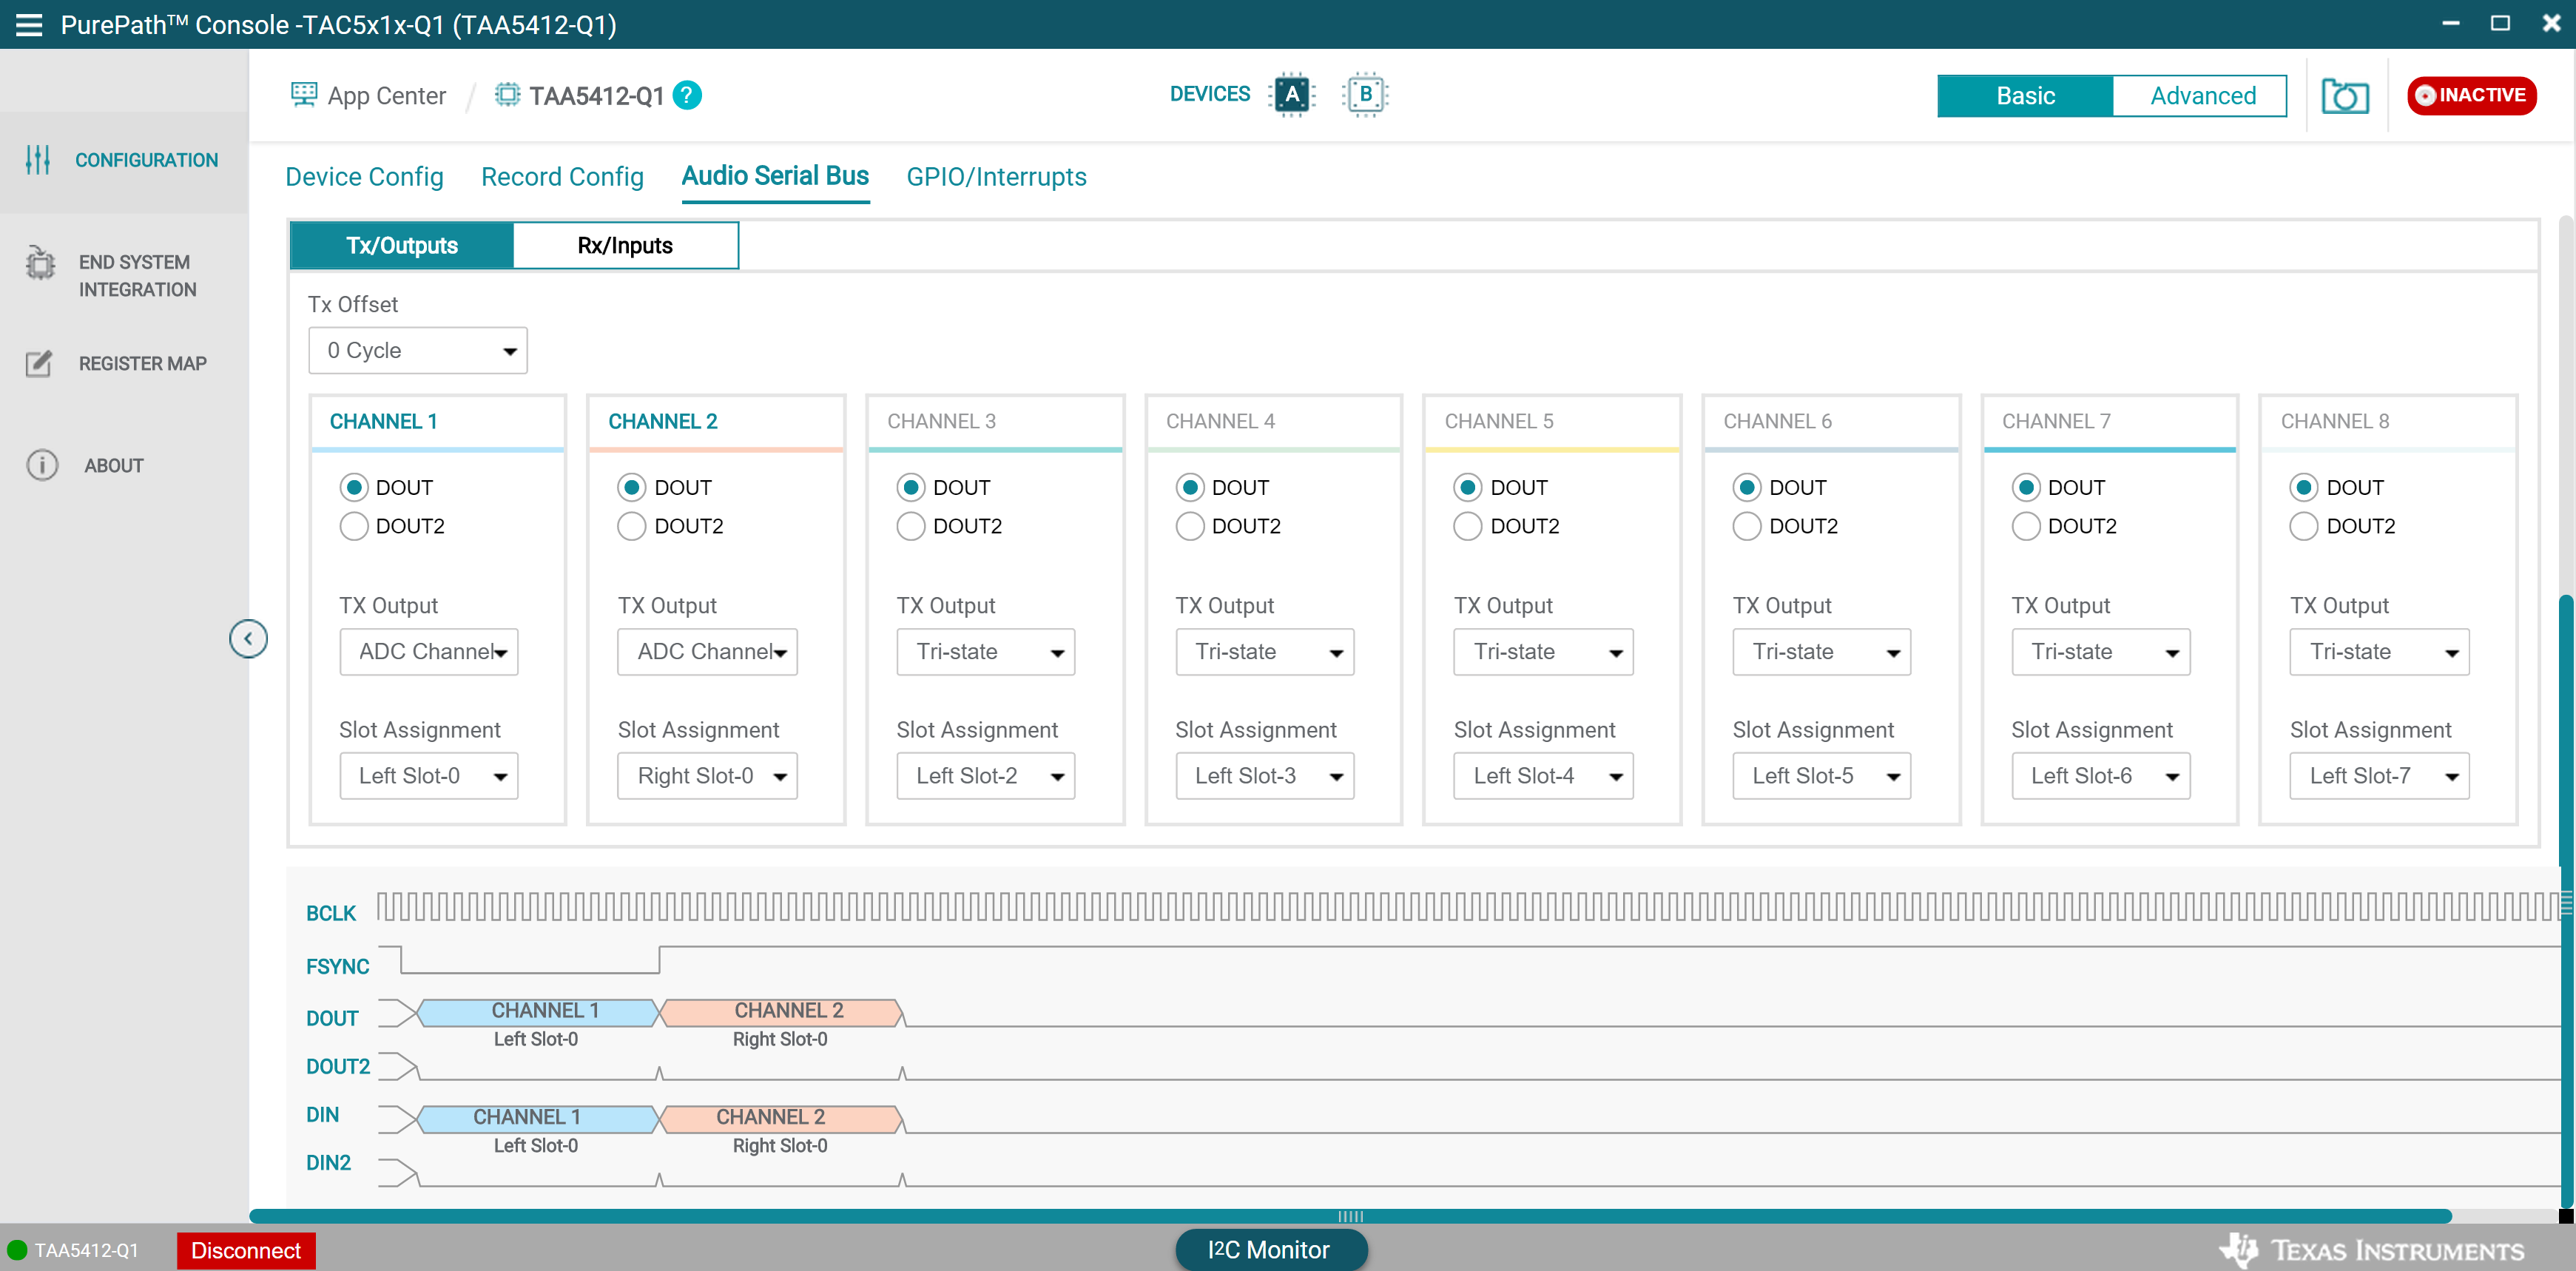Image resolution: width=2576 pixels, height=1271 pixels.
Task: Switch to Basic mode
Action: tap(2025, 96)
